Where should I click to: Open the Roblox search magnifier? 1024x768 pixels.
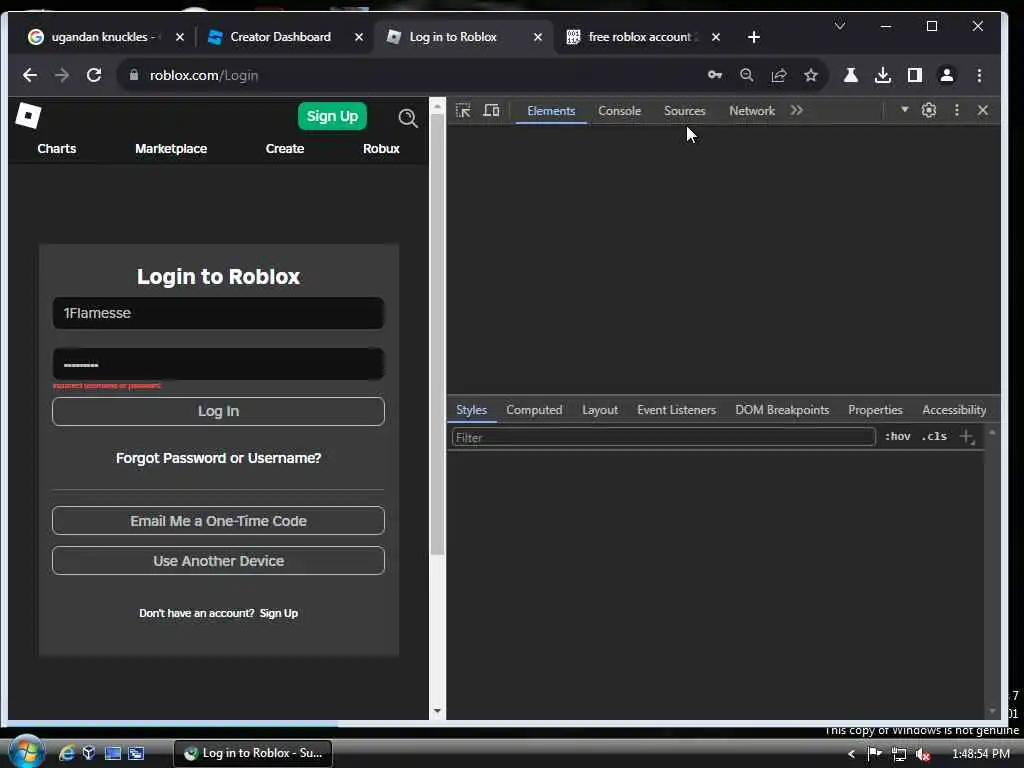pyautogui.click(x=408, y=118)
